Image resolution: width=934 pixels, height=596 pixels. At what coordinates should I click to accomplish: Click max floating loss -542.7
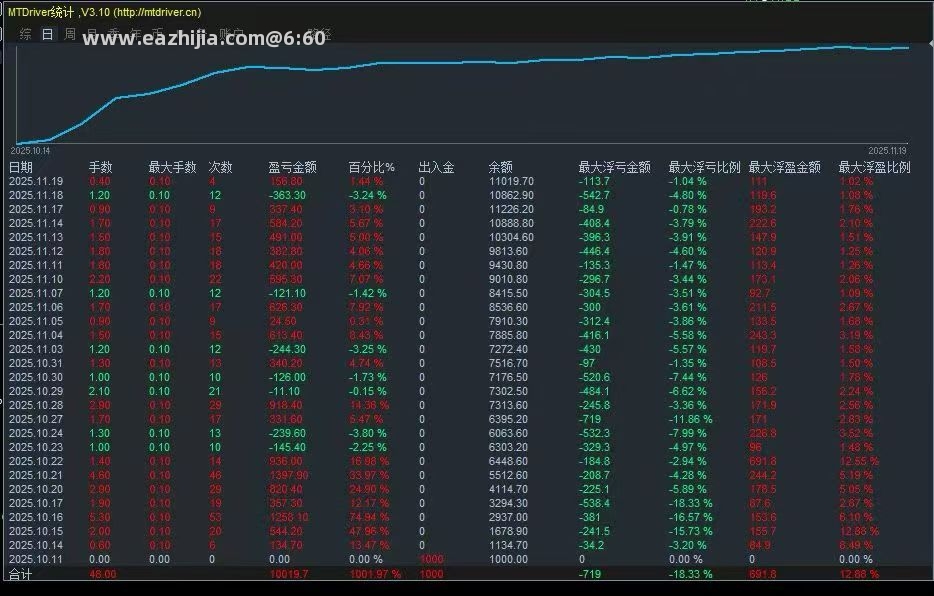tap(594, 195)
